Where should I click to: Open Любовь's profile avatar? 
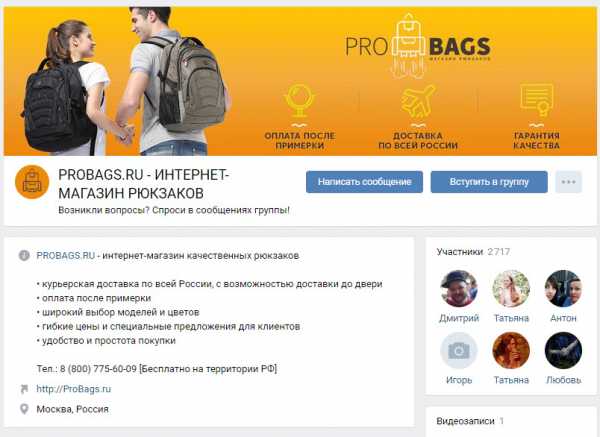coord(563,351)
